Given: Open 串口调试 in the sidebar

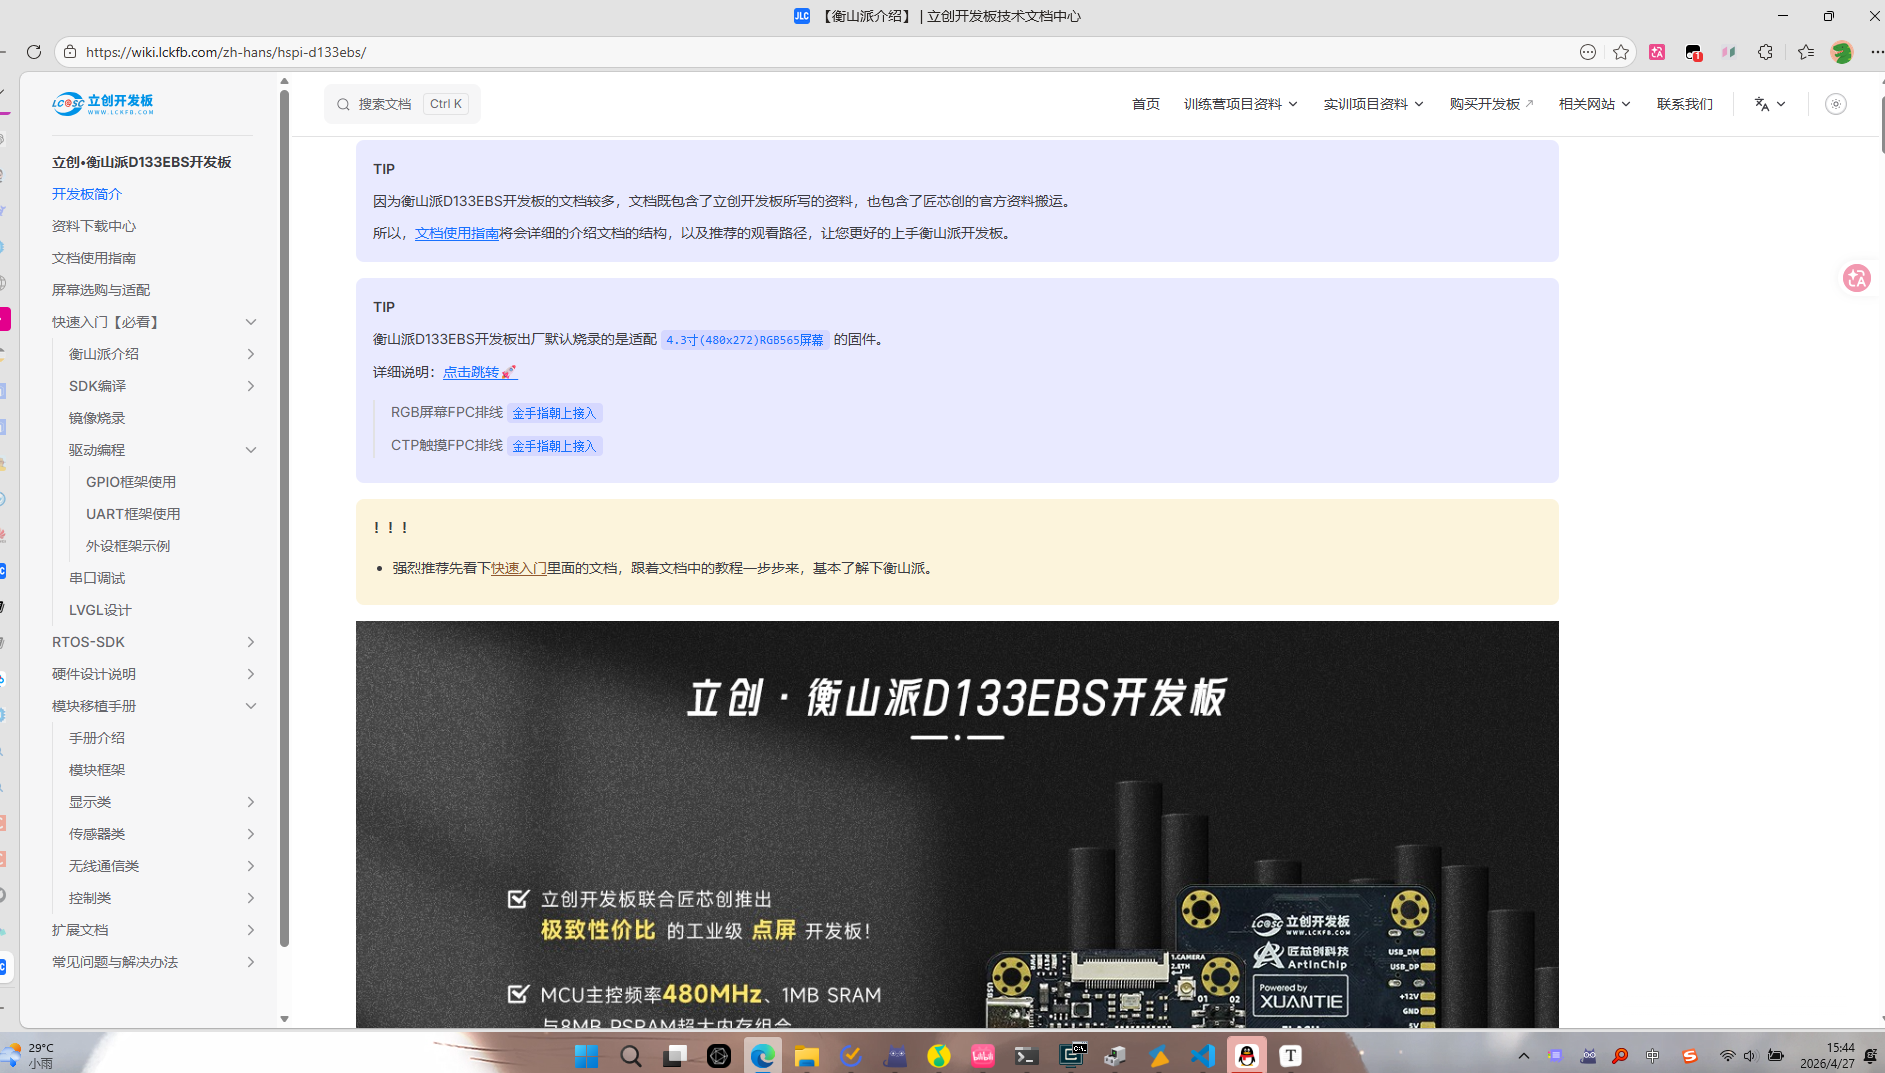Looking at the screenshot, I should click(x=97, y=578).
